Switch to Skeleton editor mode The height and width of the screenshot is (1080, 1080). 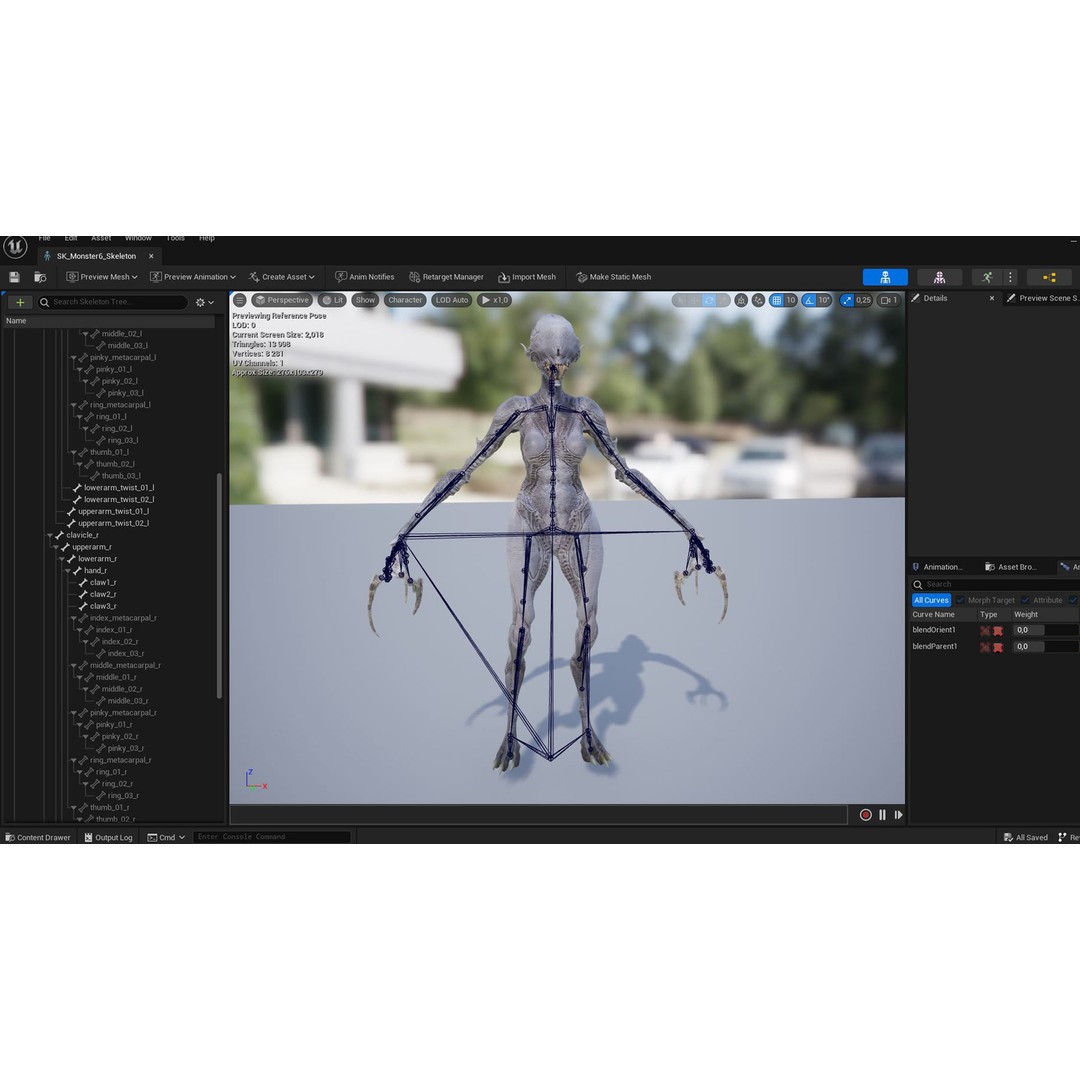point(885,277)
